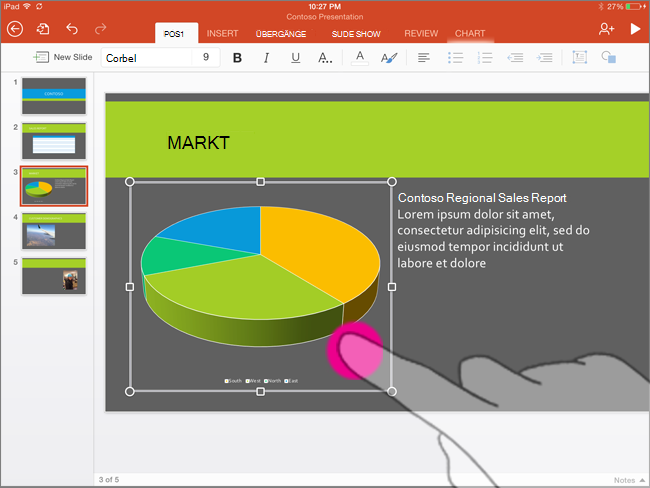Select slide 2 thumbnail with table
The width and height of the screenshot is (650, 488).
pos(54,141)
